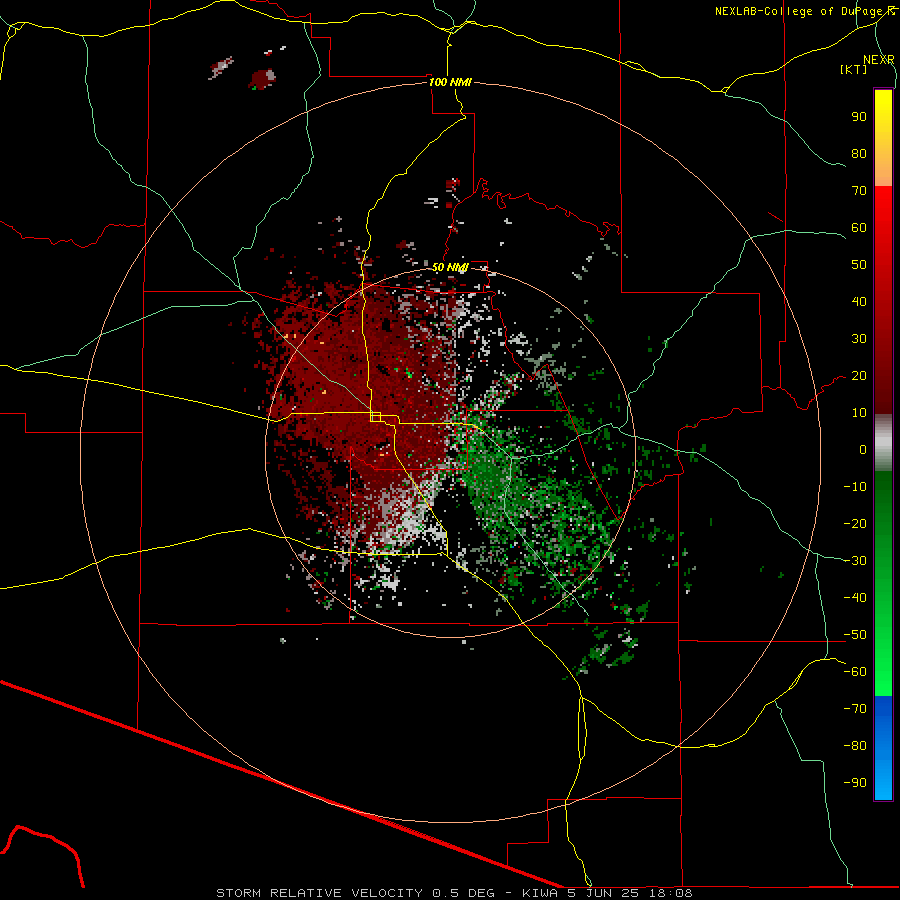The height and width of the screenshot is (900, 900).
Task: Click the -60 value on the velocity scale
Action: point(855,672)
